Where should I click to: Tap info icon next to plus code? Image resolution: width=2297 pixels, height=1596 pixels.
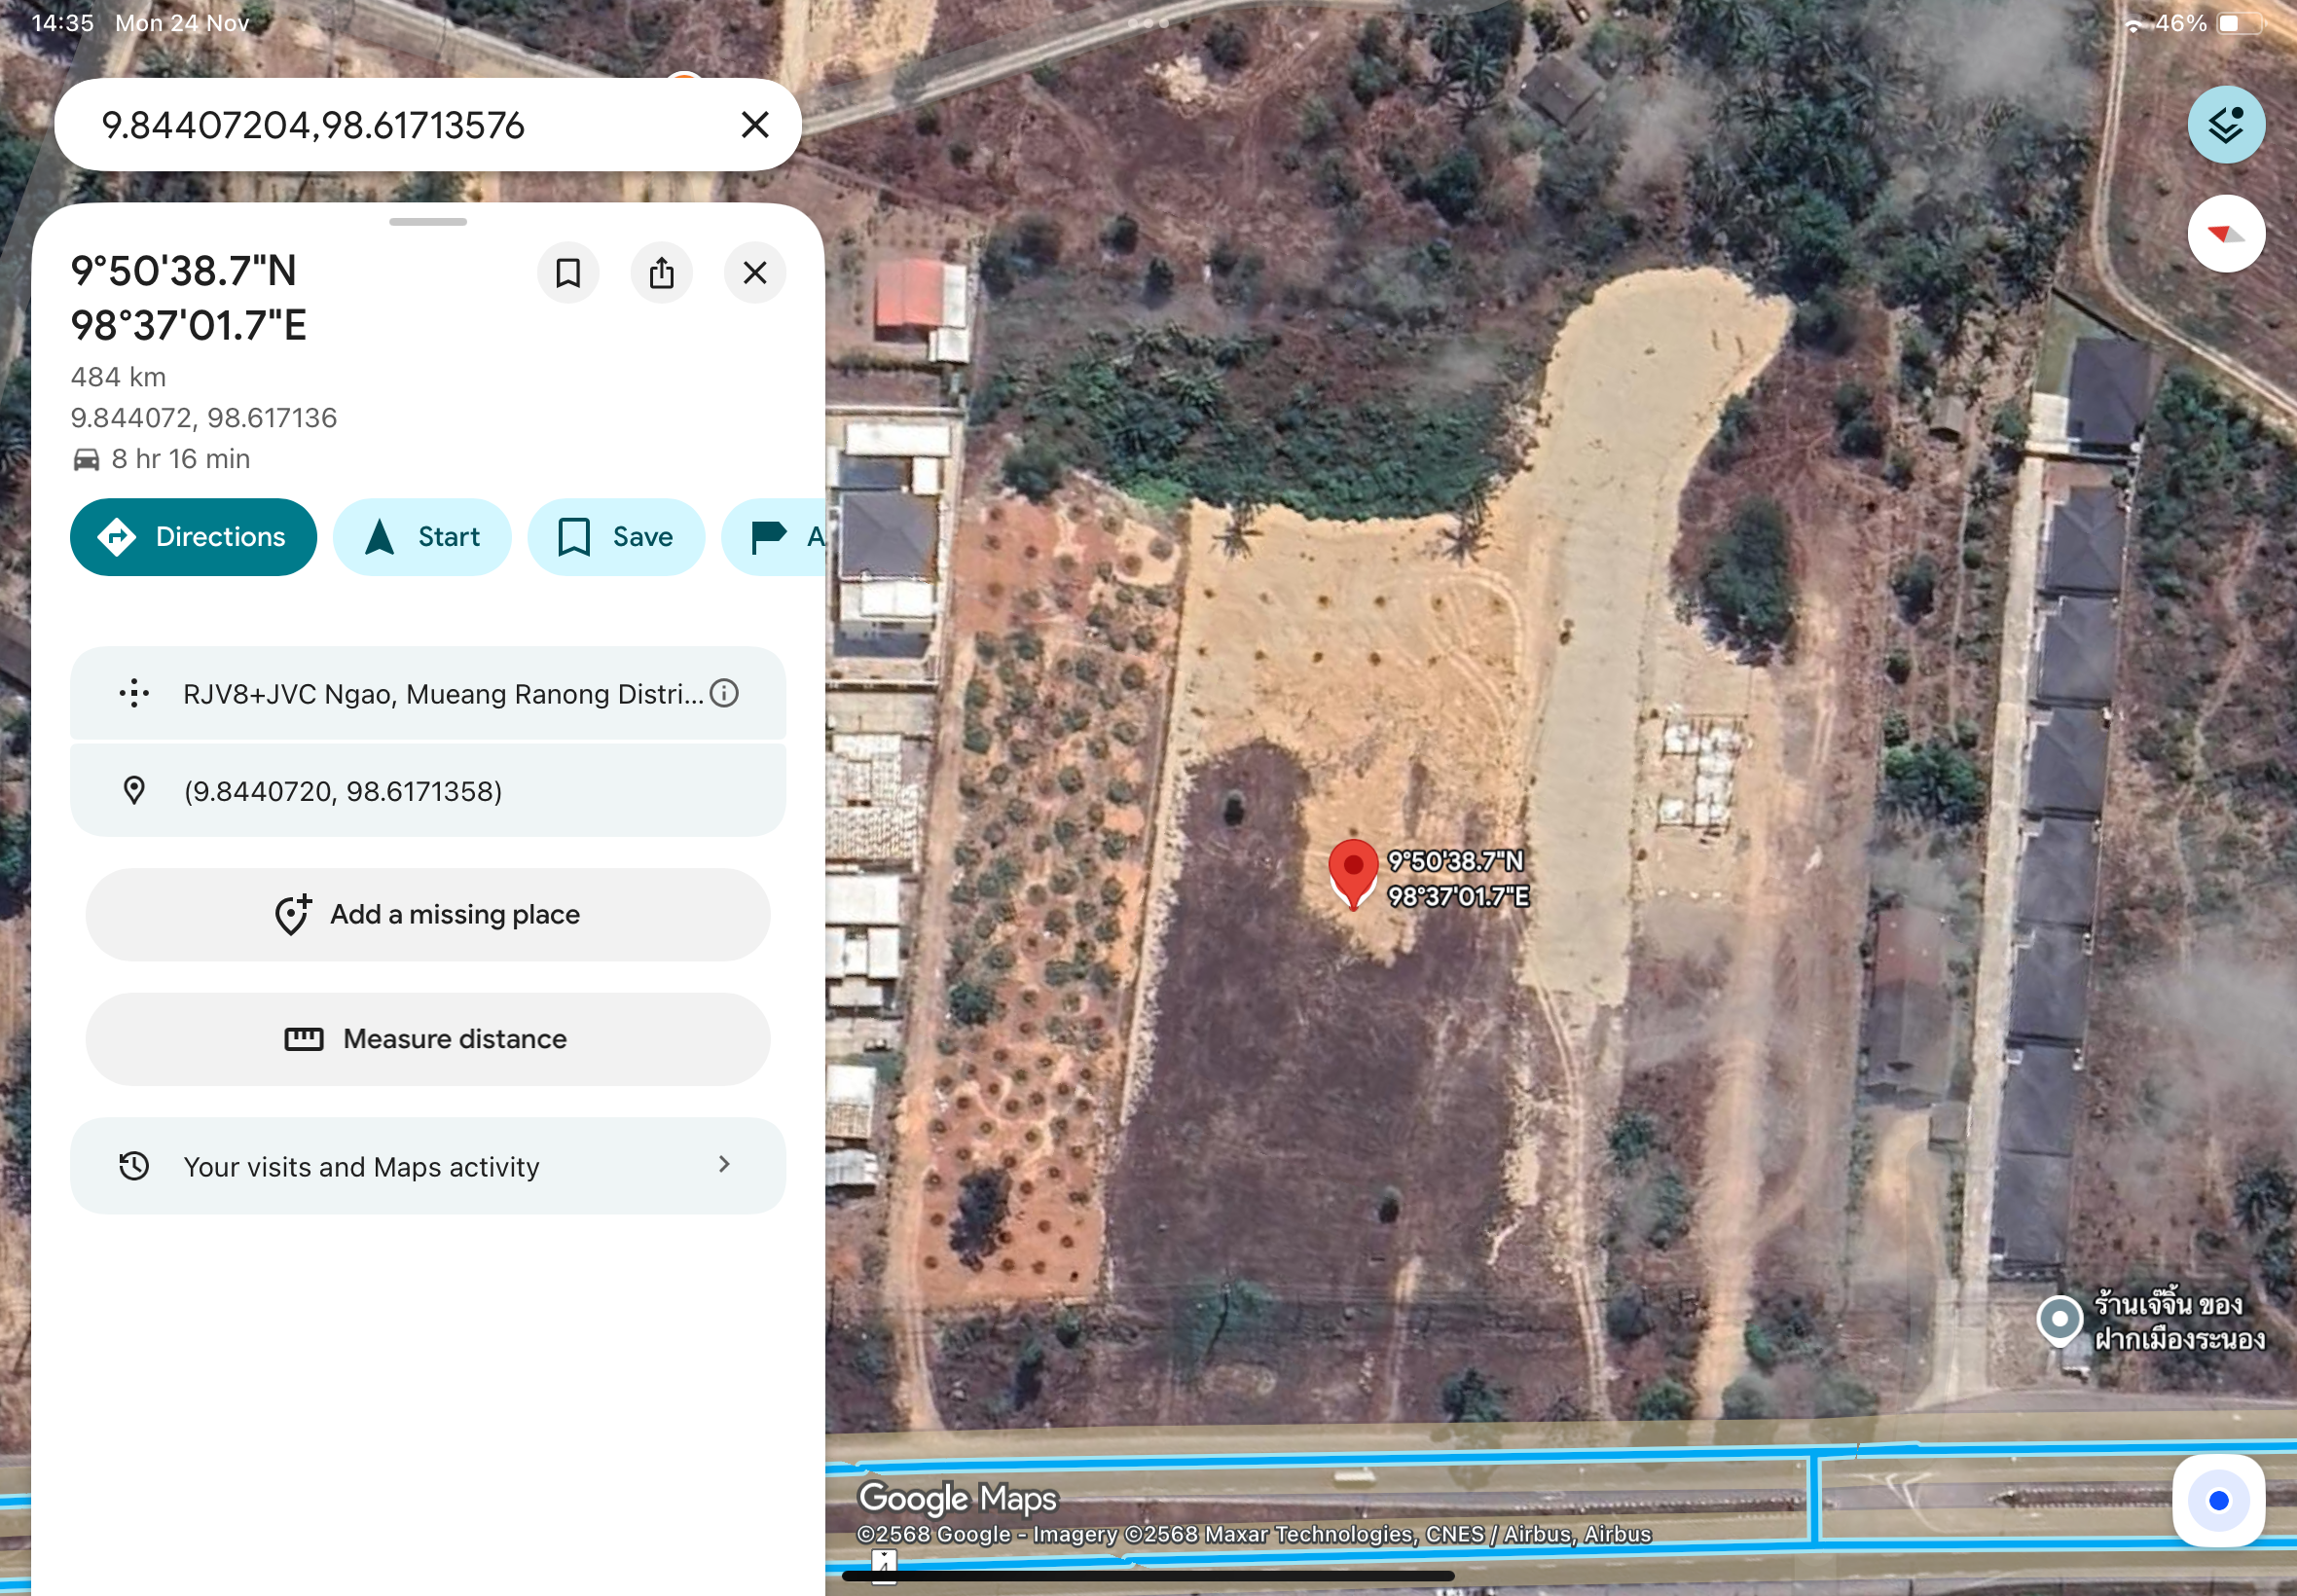click(724, 693)
